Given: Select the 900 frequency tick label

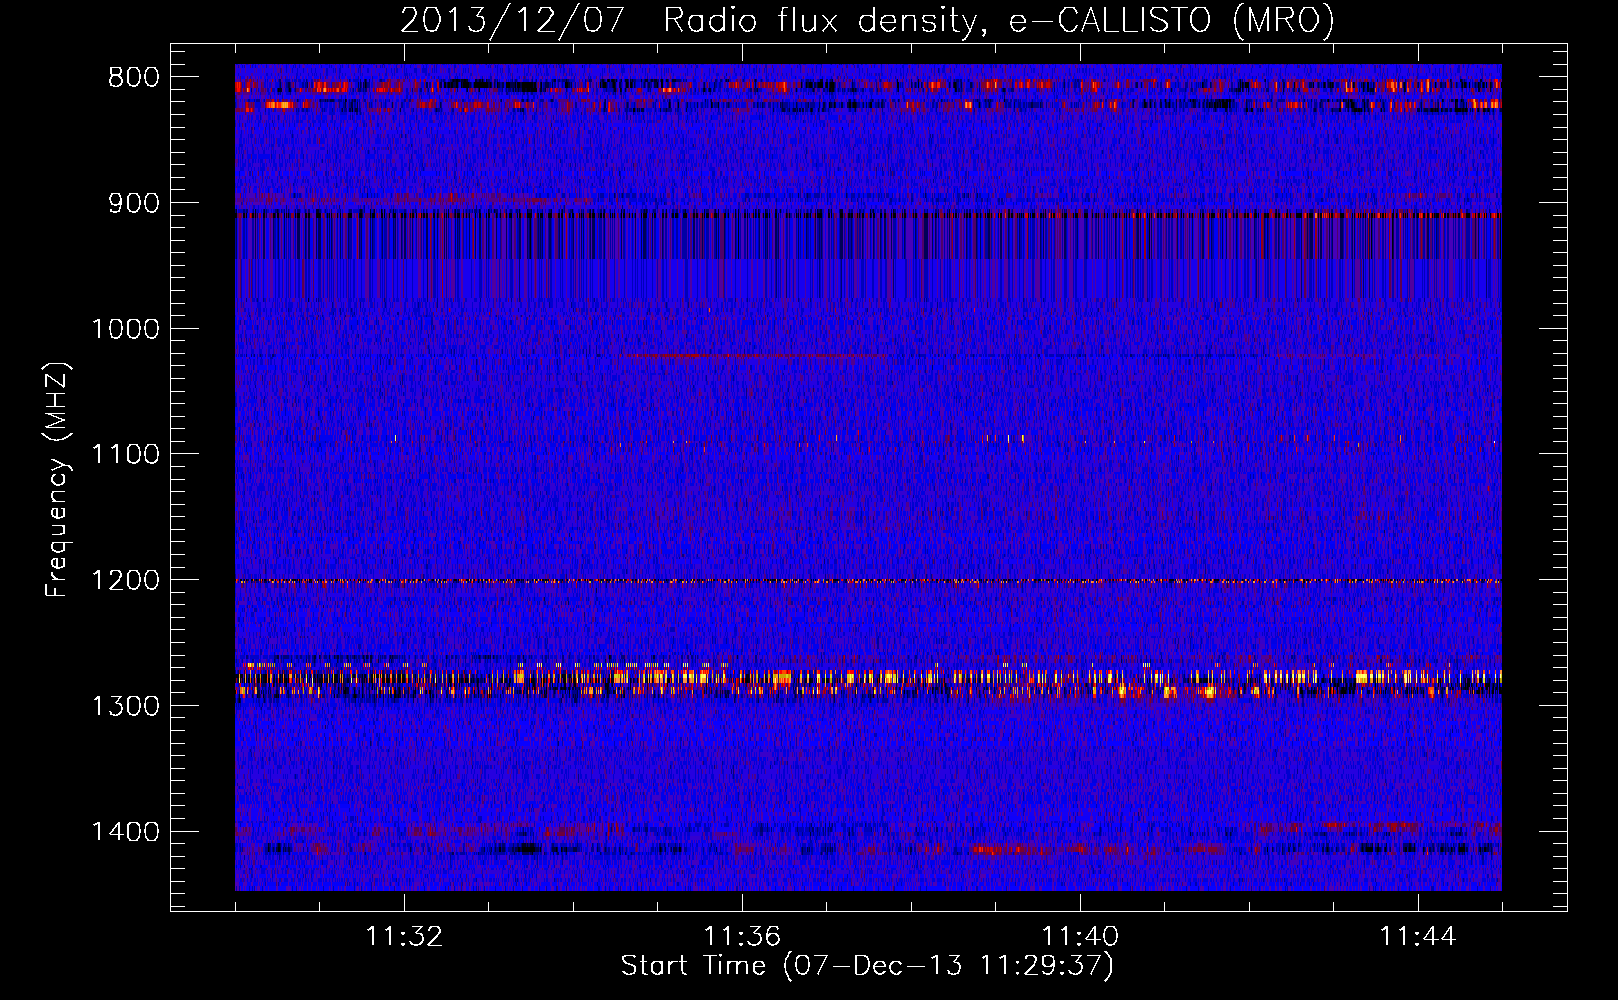Looking at the screenshot, I should point(134,203).
